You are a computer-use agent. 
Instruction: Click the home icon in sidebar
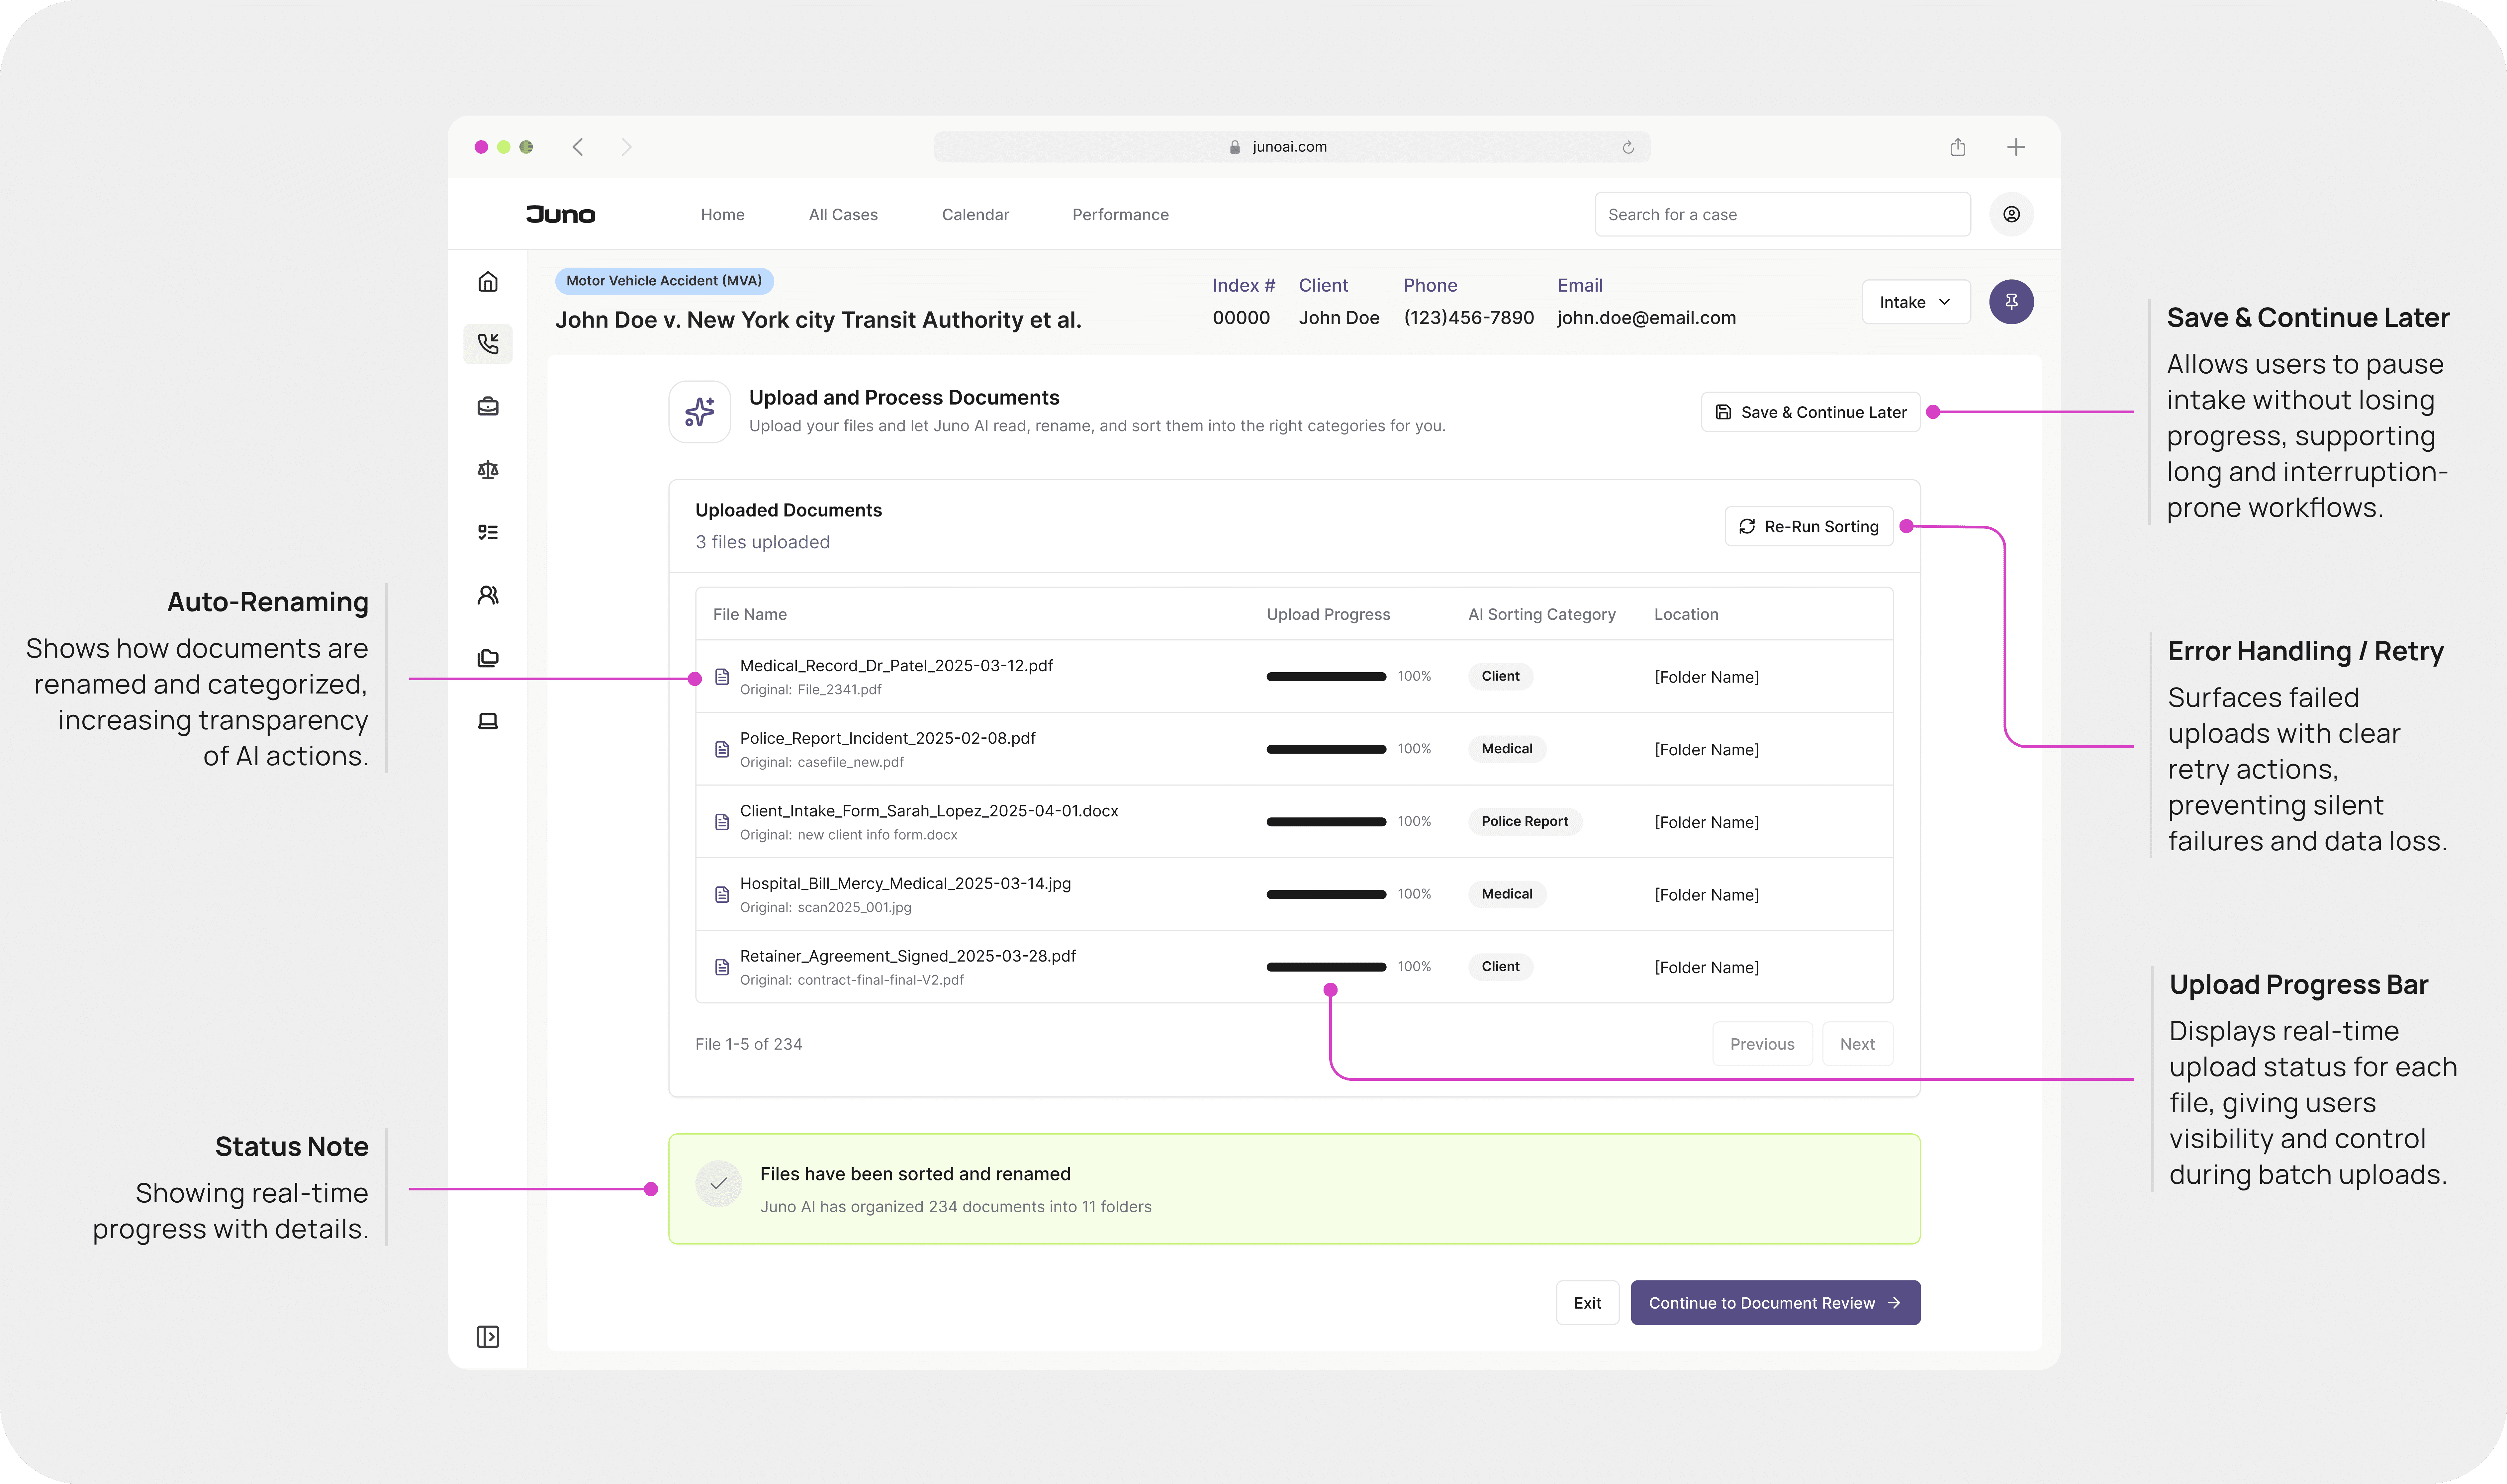click(x=488, y=282)
